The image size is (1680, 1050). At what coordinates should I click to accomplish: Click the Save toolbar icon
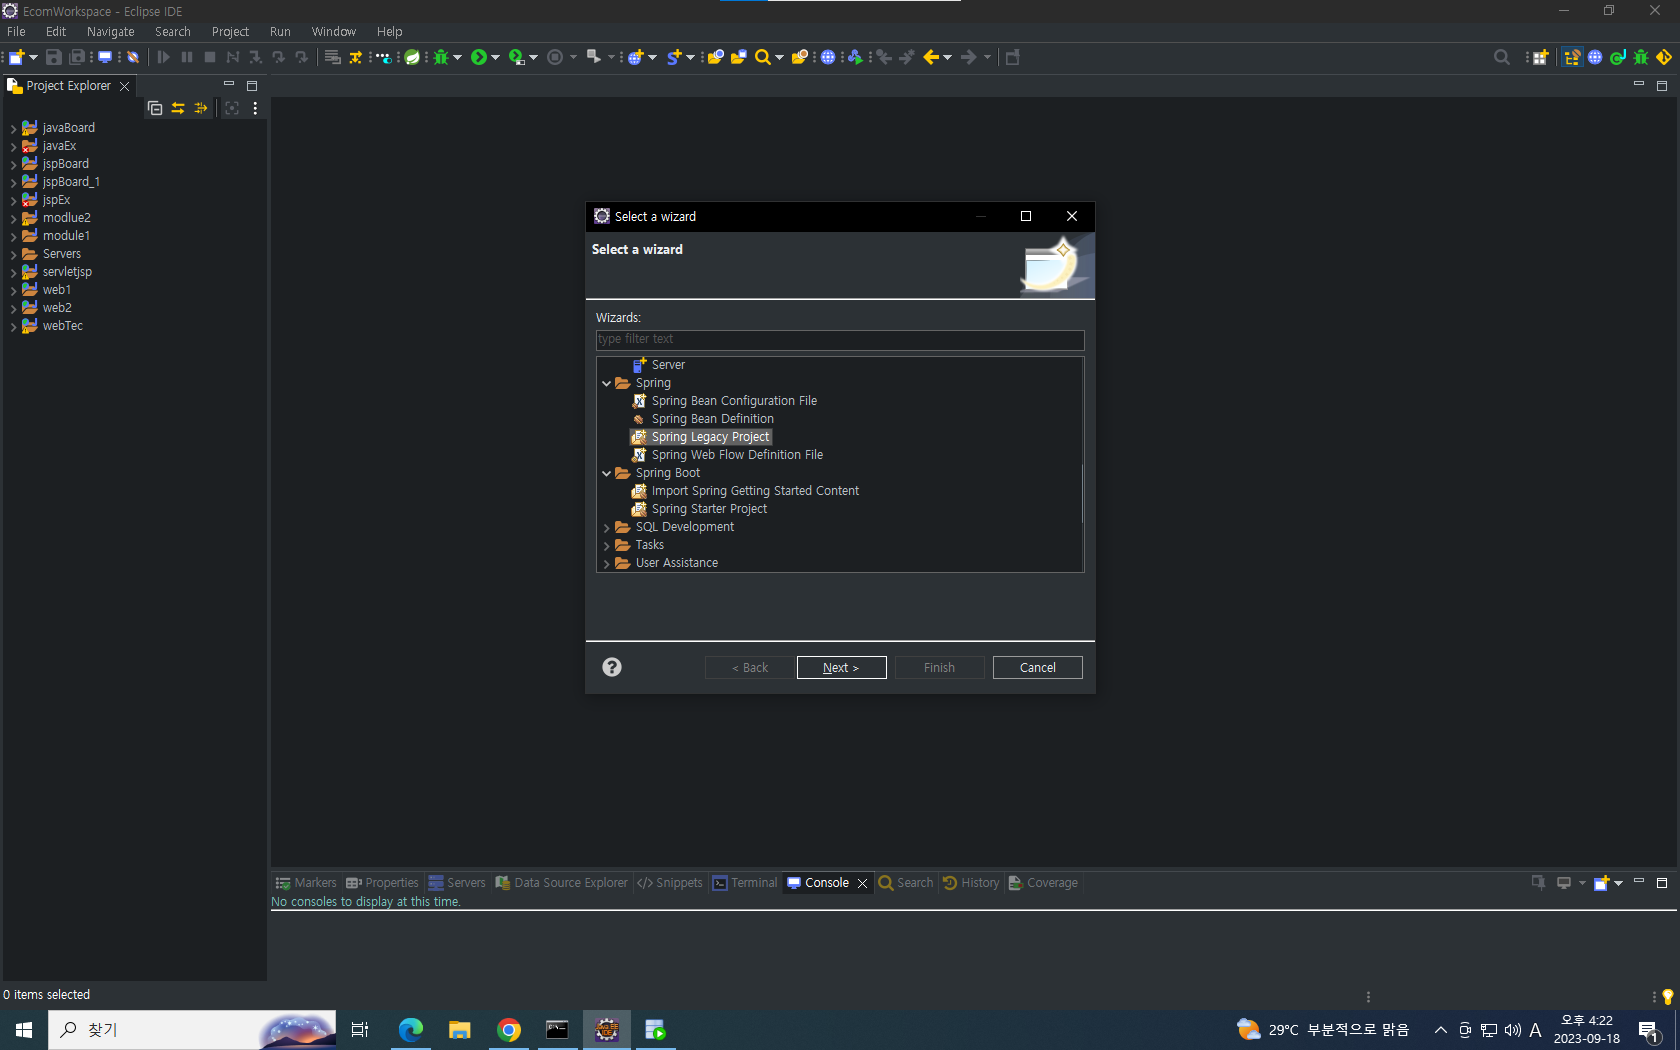(54, 57)
